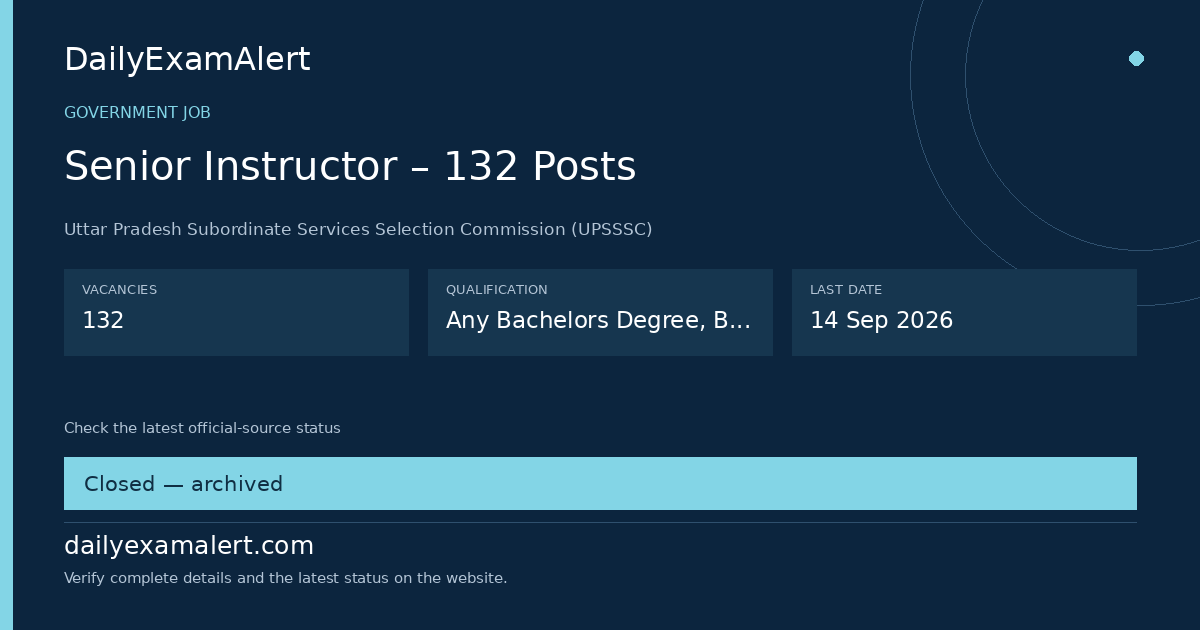Click the DailyExamAlert brand title
This screenshot has height=630, width=1200.
click(x=187, y=60)
